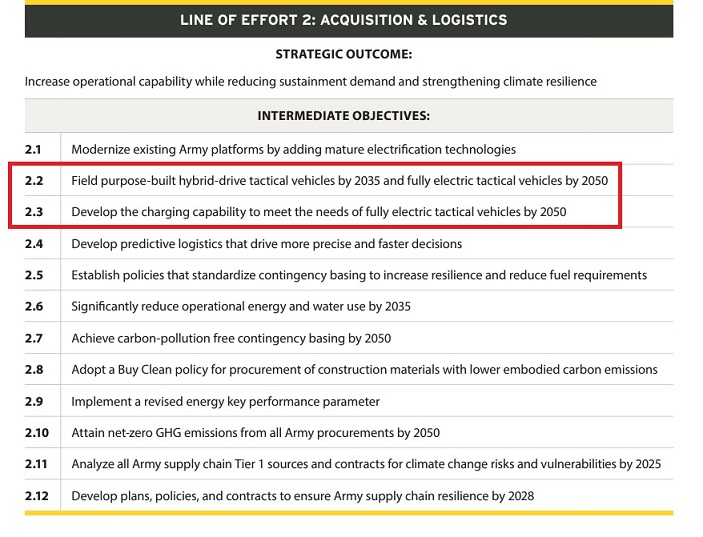Select the supply chain resilience by 2028 objective
This screenshot has width=703, height=537.
tap(302, 495)
